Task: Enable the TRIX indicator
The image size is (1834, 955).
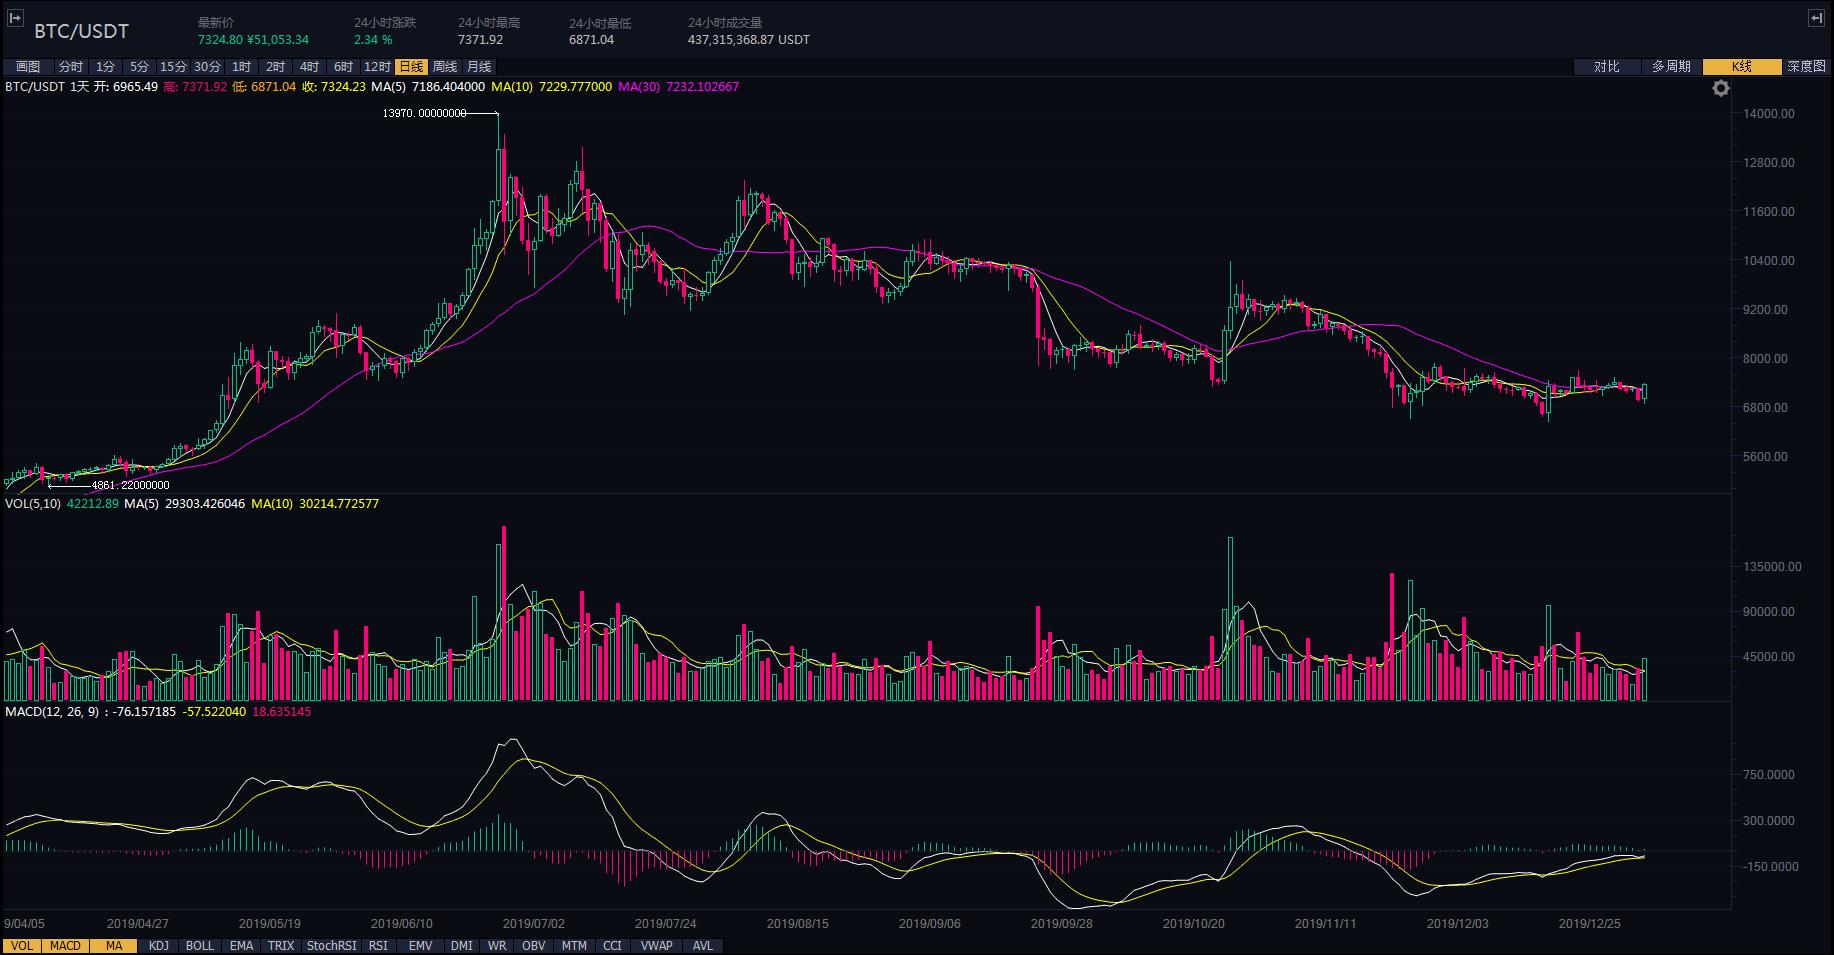Action: pos(281,946)
